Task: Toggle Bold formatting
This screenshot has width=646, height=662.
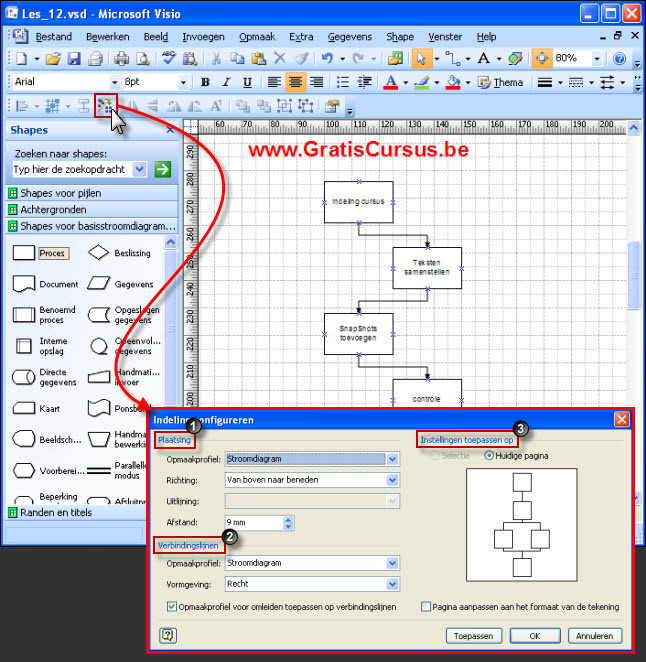Action: coord(206,82)
